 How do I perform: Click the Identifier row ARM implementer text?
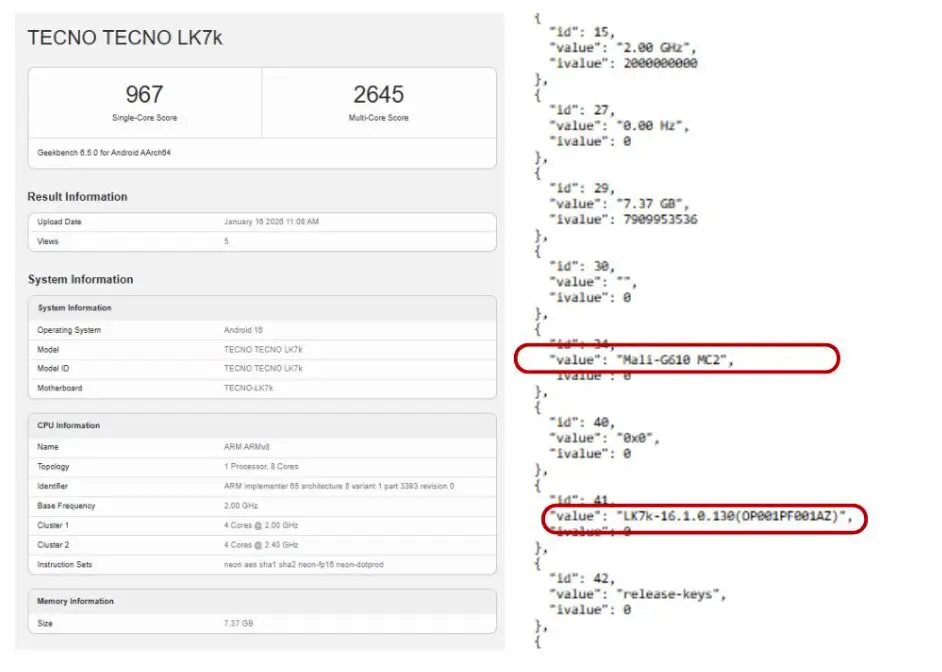(339, 486)
